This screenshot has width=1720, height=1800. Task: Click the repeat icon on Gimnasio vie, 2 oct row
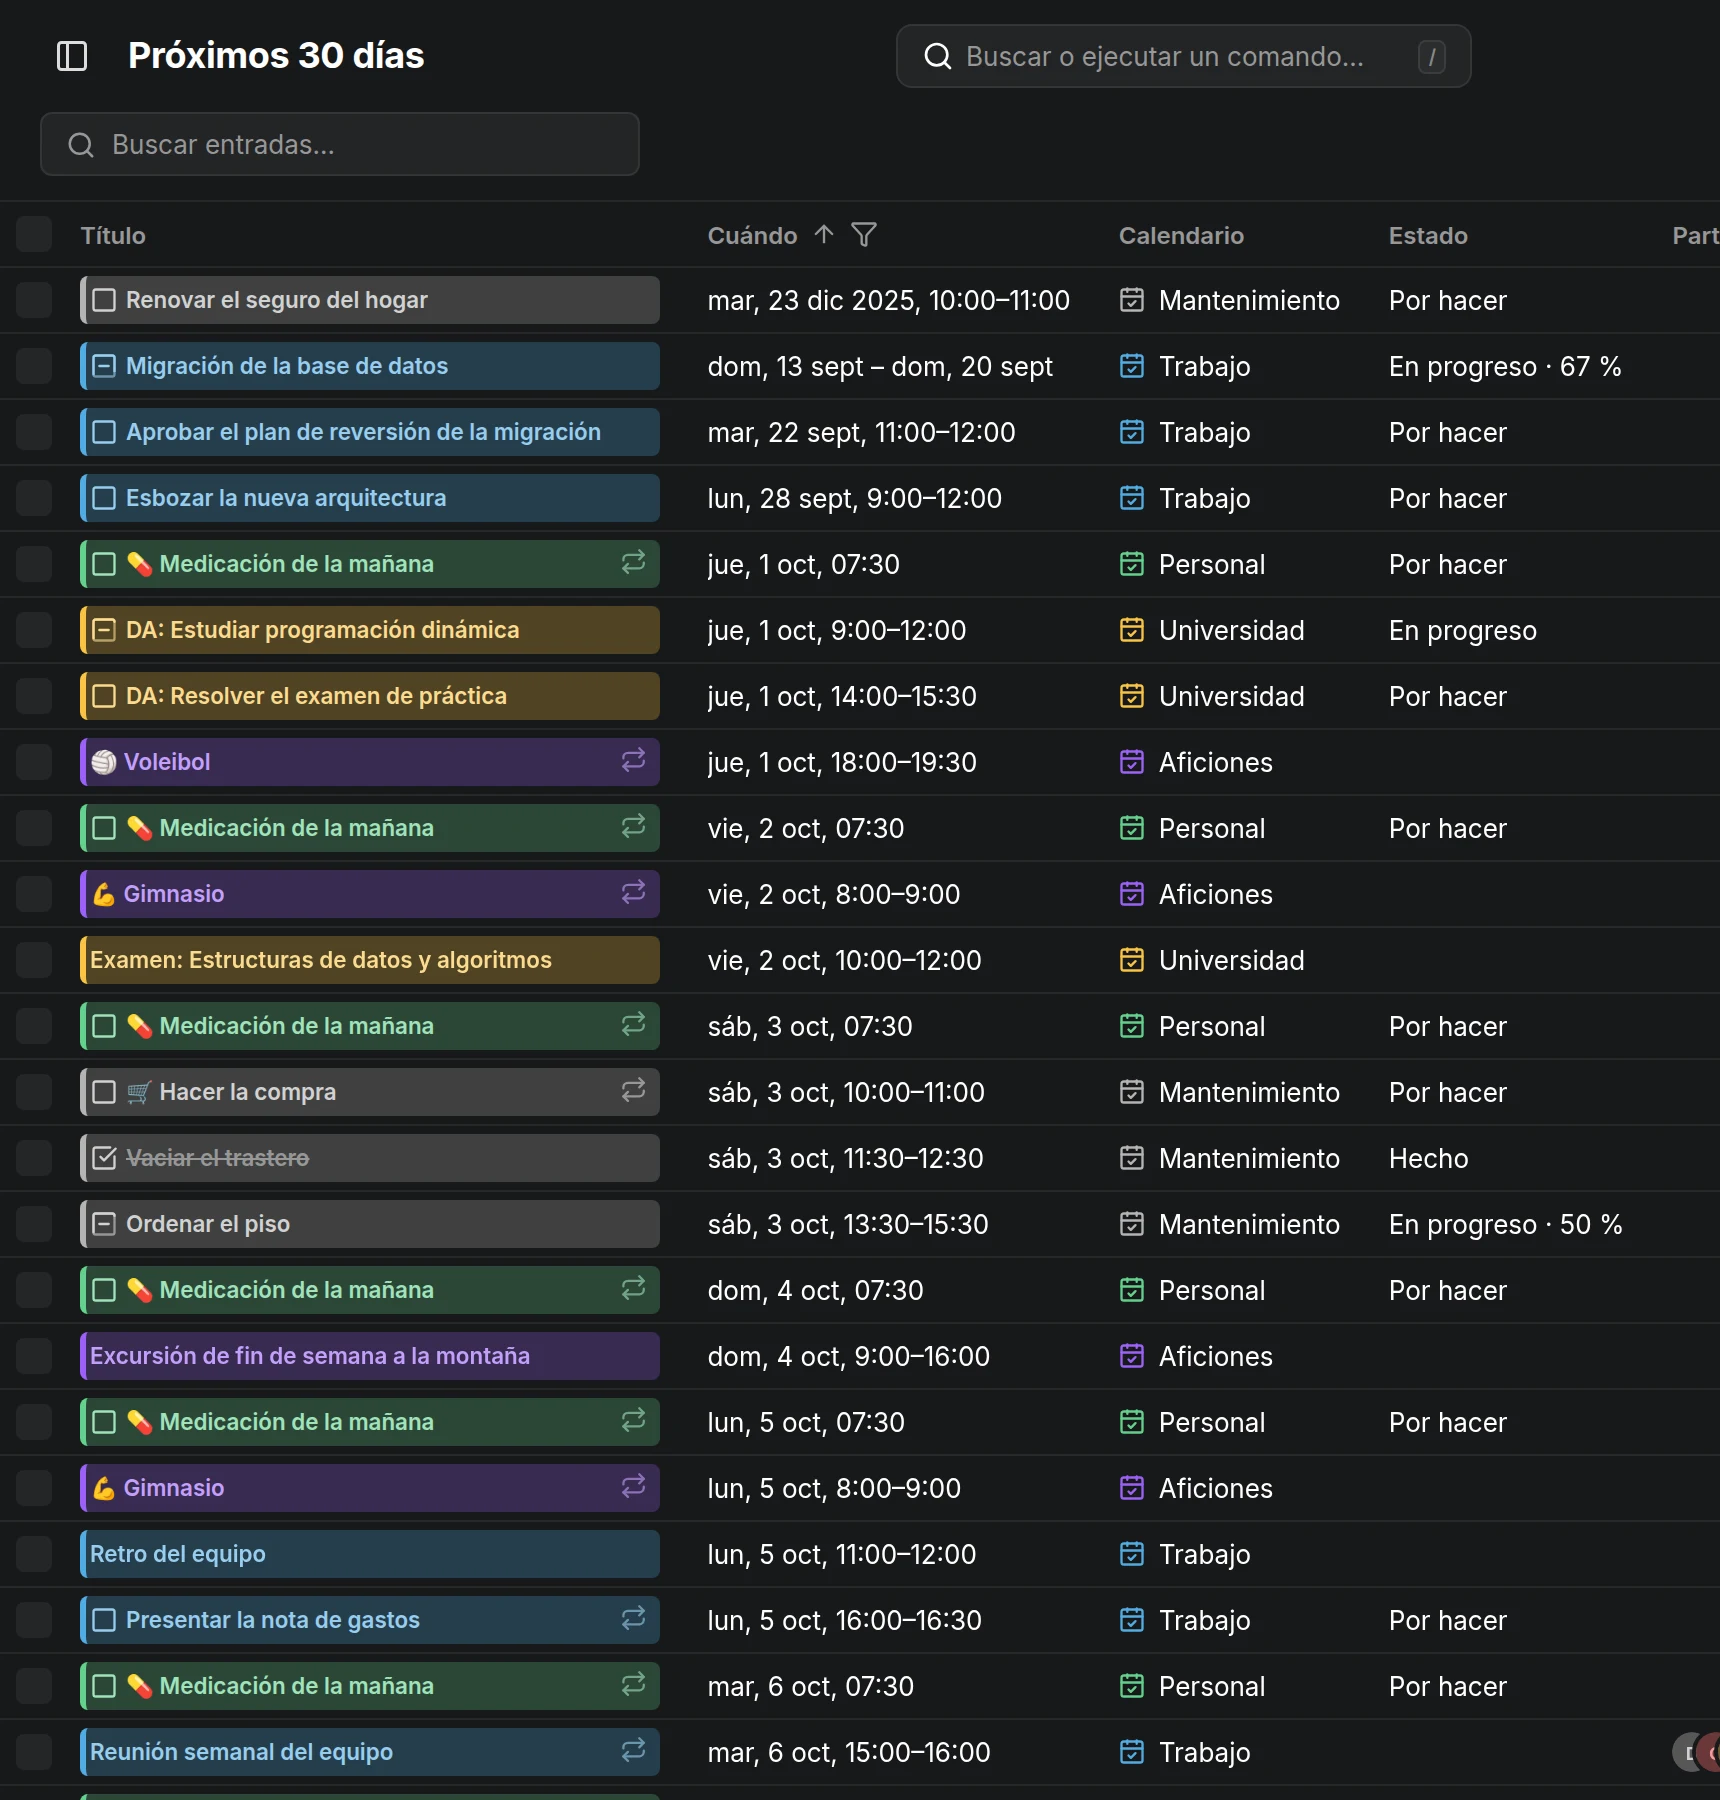click(633, 893)
